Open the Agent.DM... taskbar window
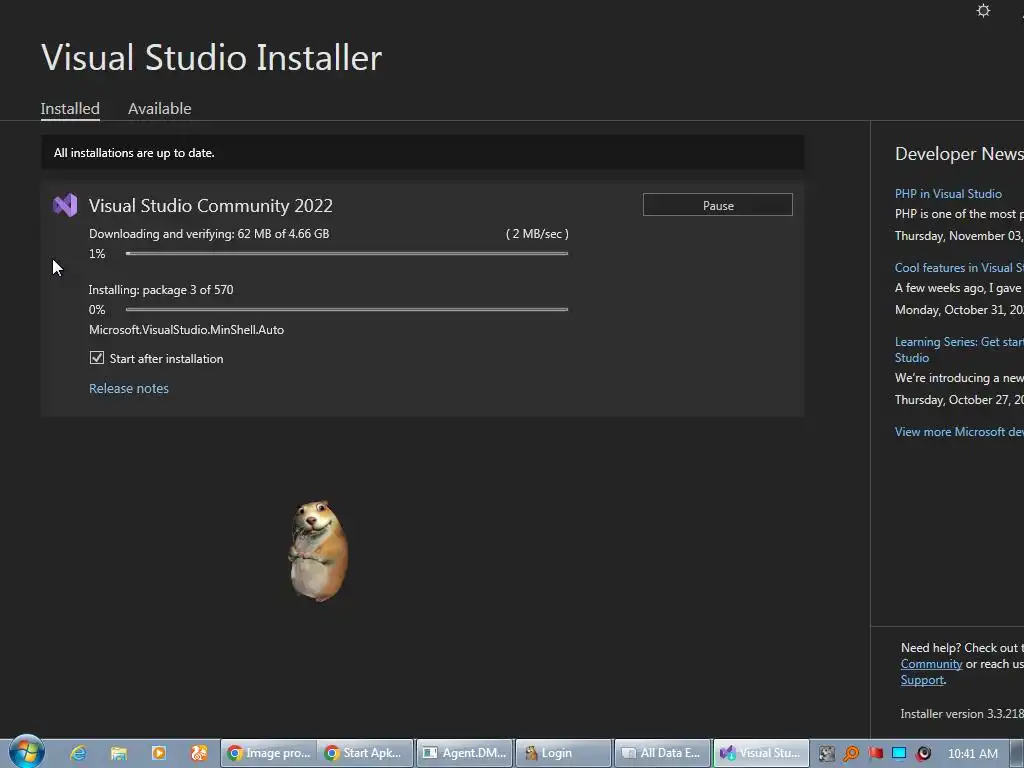Screen dimensions: 1024x768 click(x=464, y=753)
